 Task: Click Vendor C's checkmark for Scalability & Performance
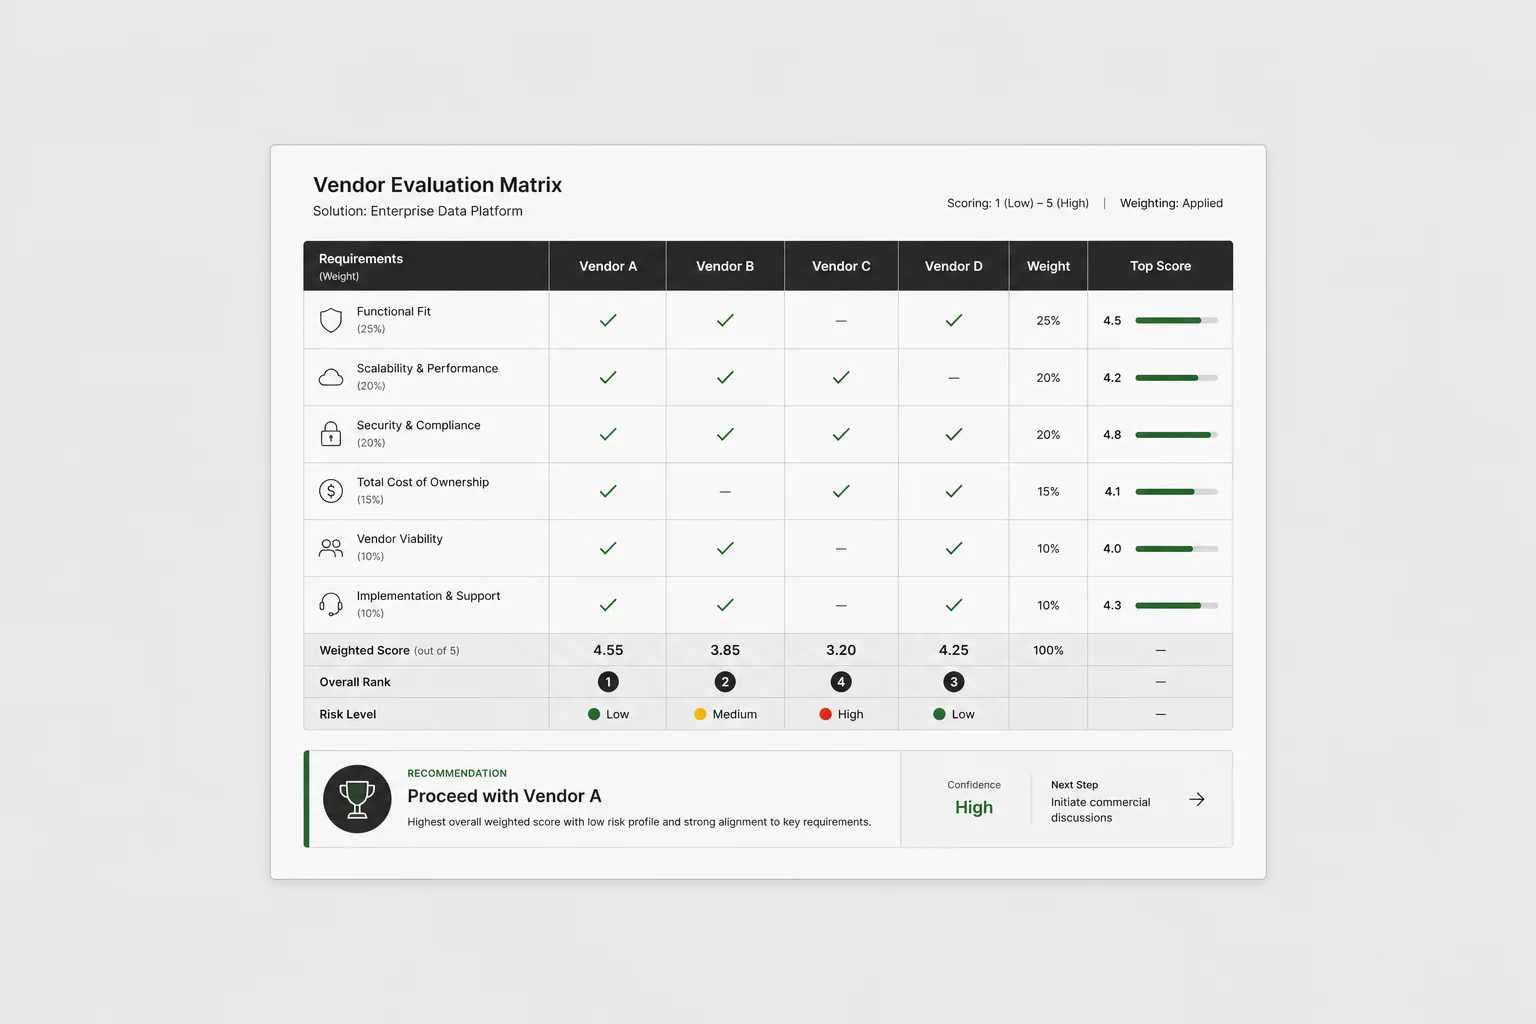[841, 377]
